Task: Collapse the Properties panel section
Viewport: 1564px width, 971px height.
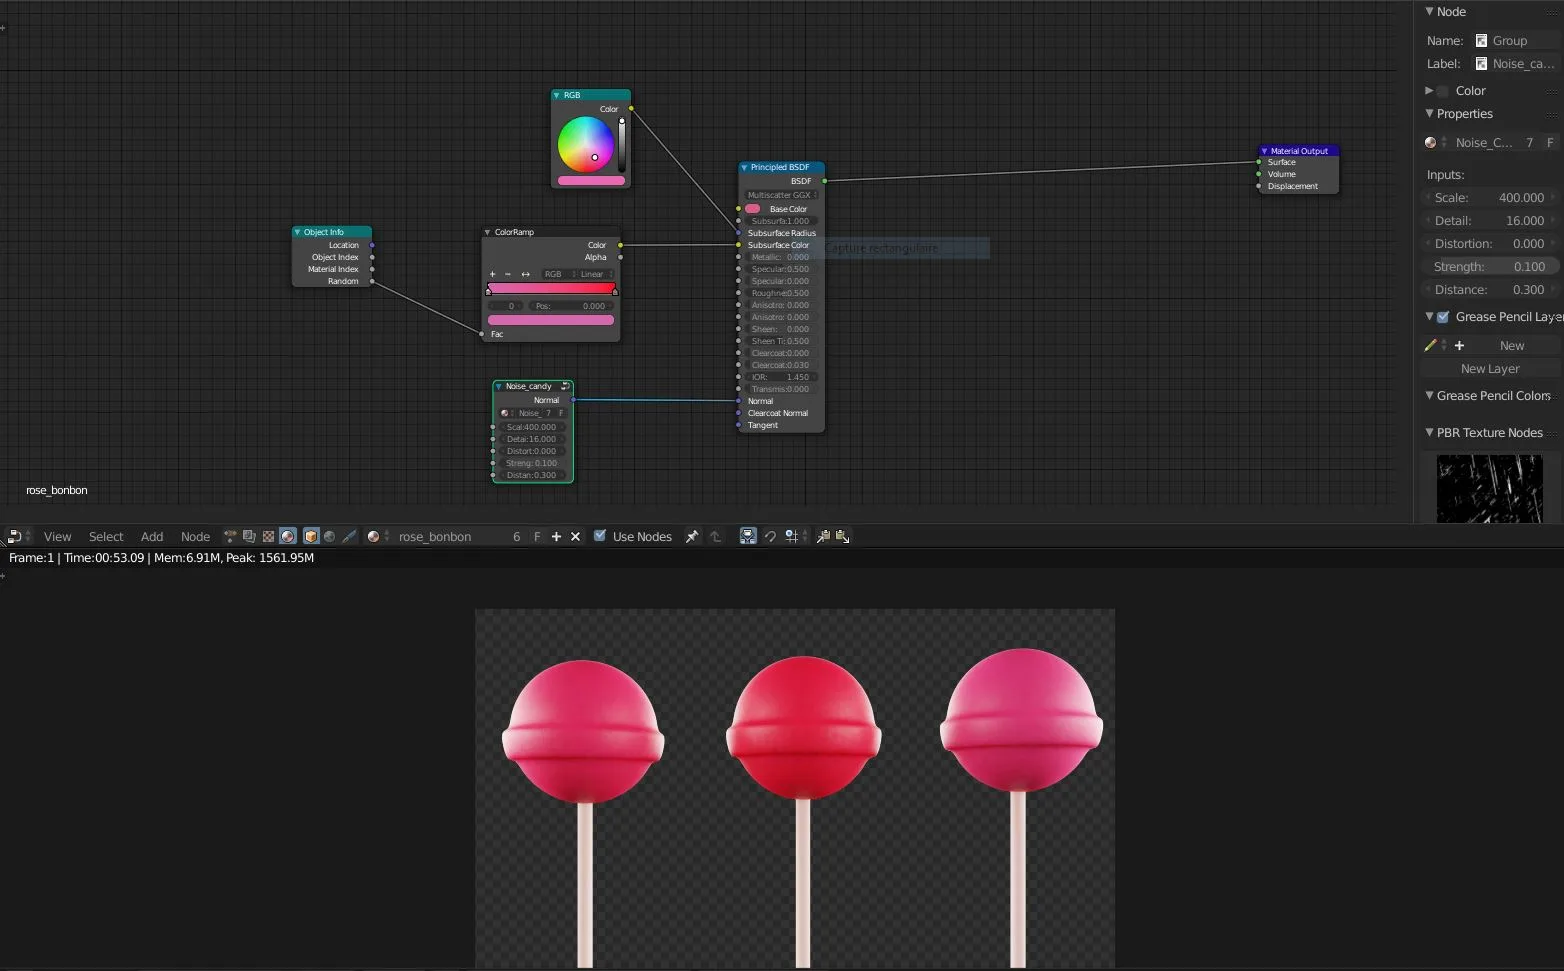Action: click(x=1430, y=114)
